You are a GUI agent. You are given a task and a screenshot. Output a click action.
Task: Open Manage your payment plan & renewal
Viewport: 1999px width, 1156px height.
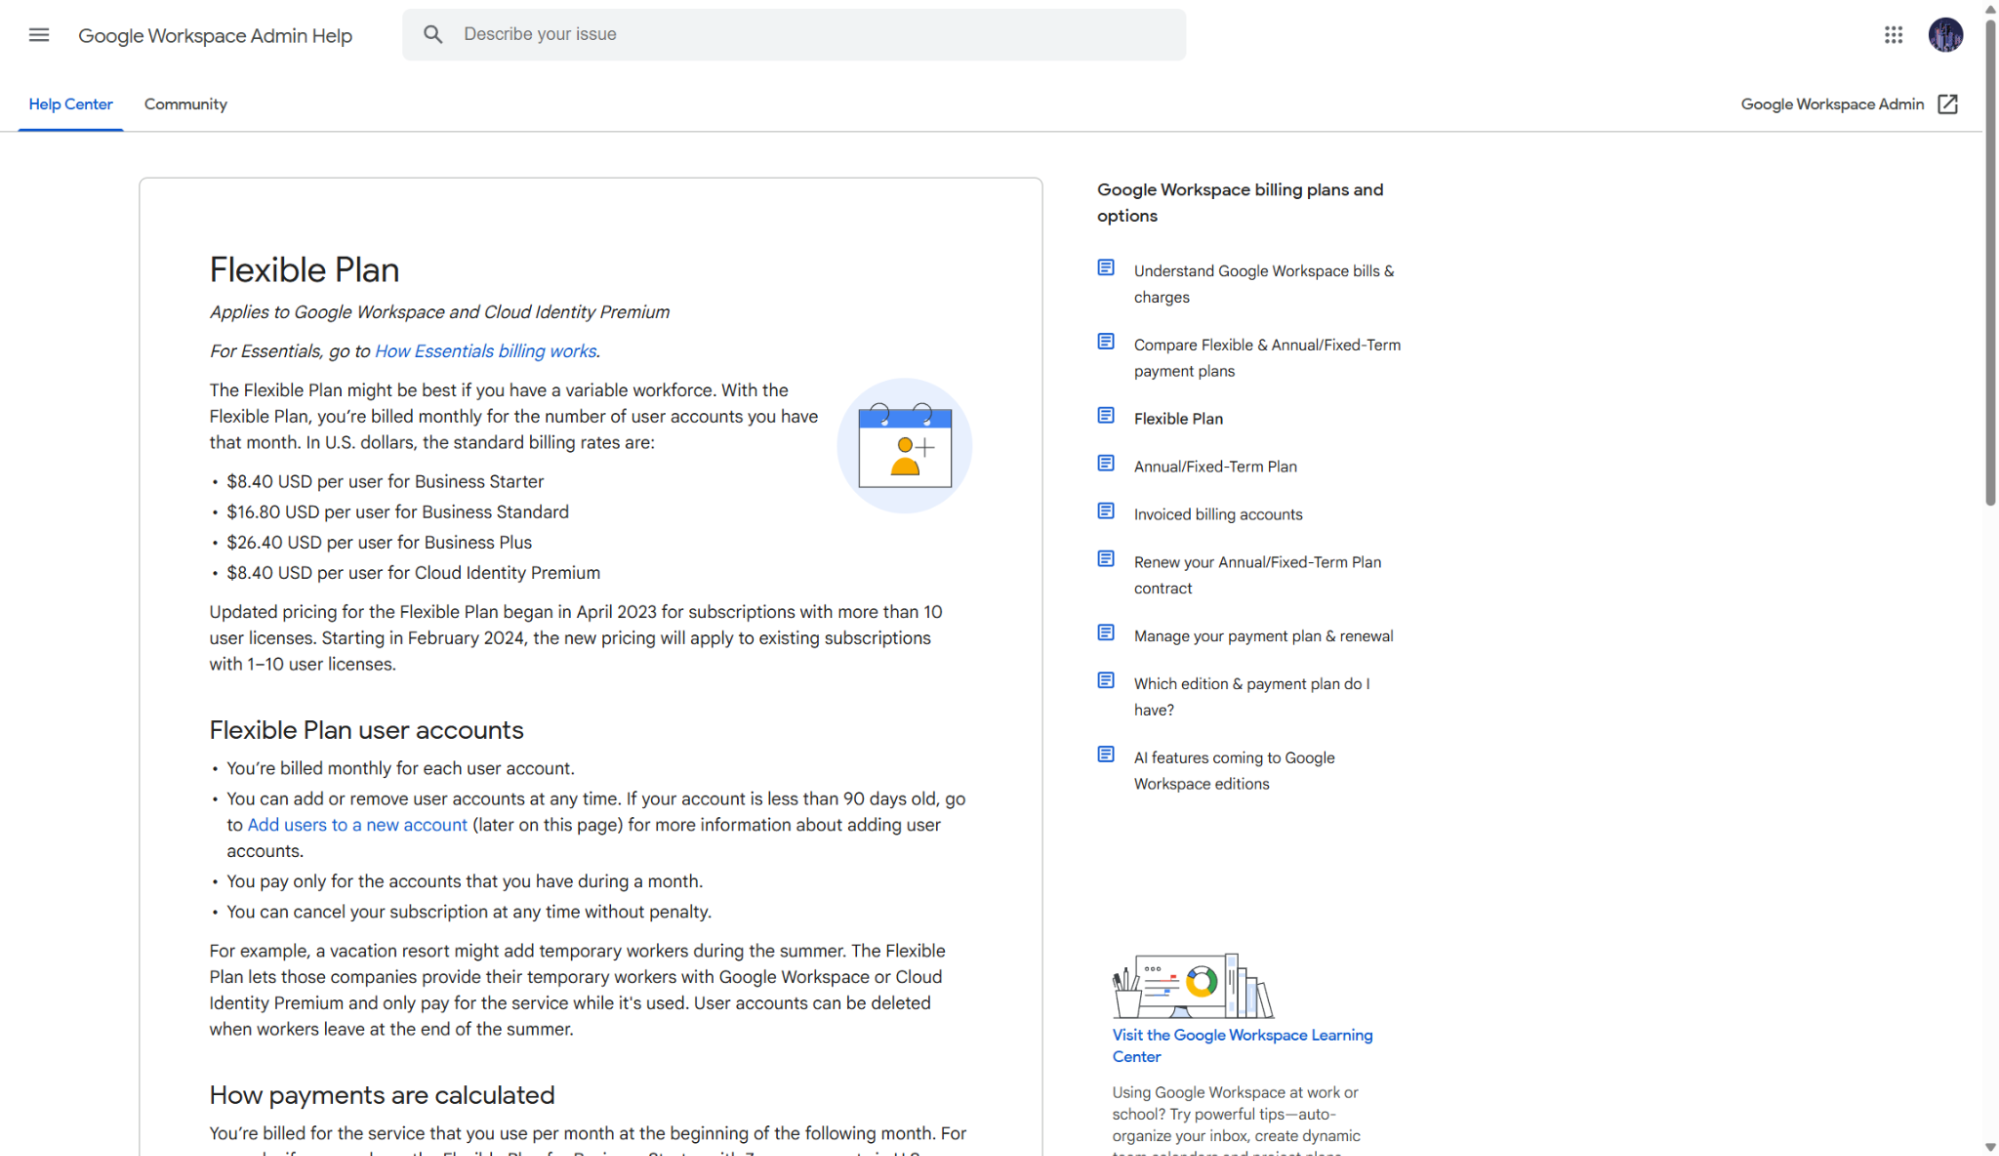[1263, 635]
